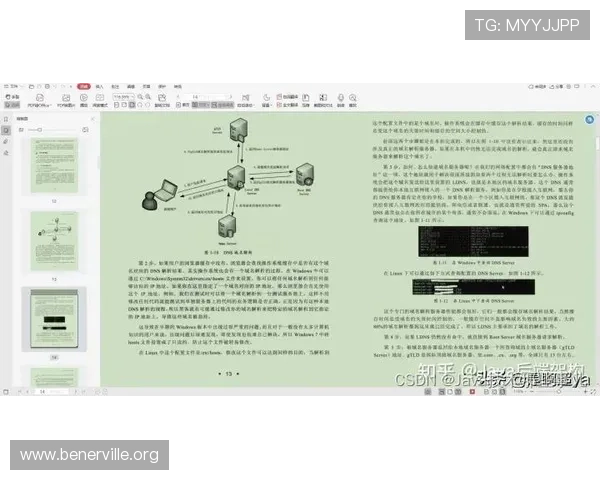Enable word-selection translation

tap(287, 97)
